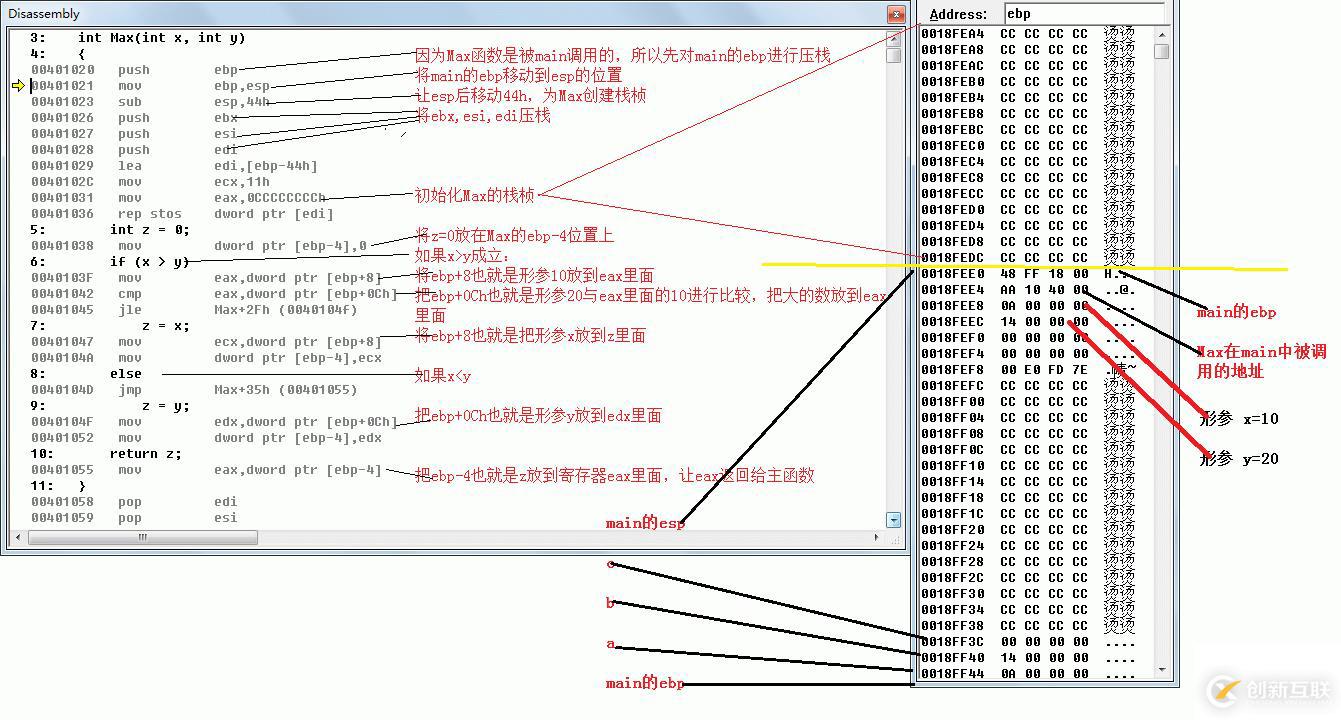Click Memory window scrollbar up arrow

coord(1161,34)
